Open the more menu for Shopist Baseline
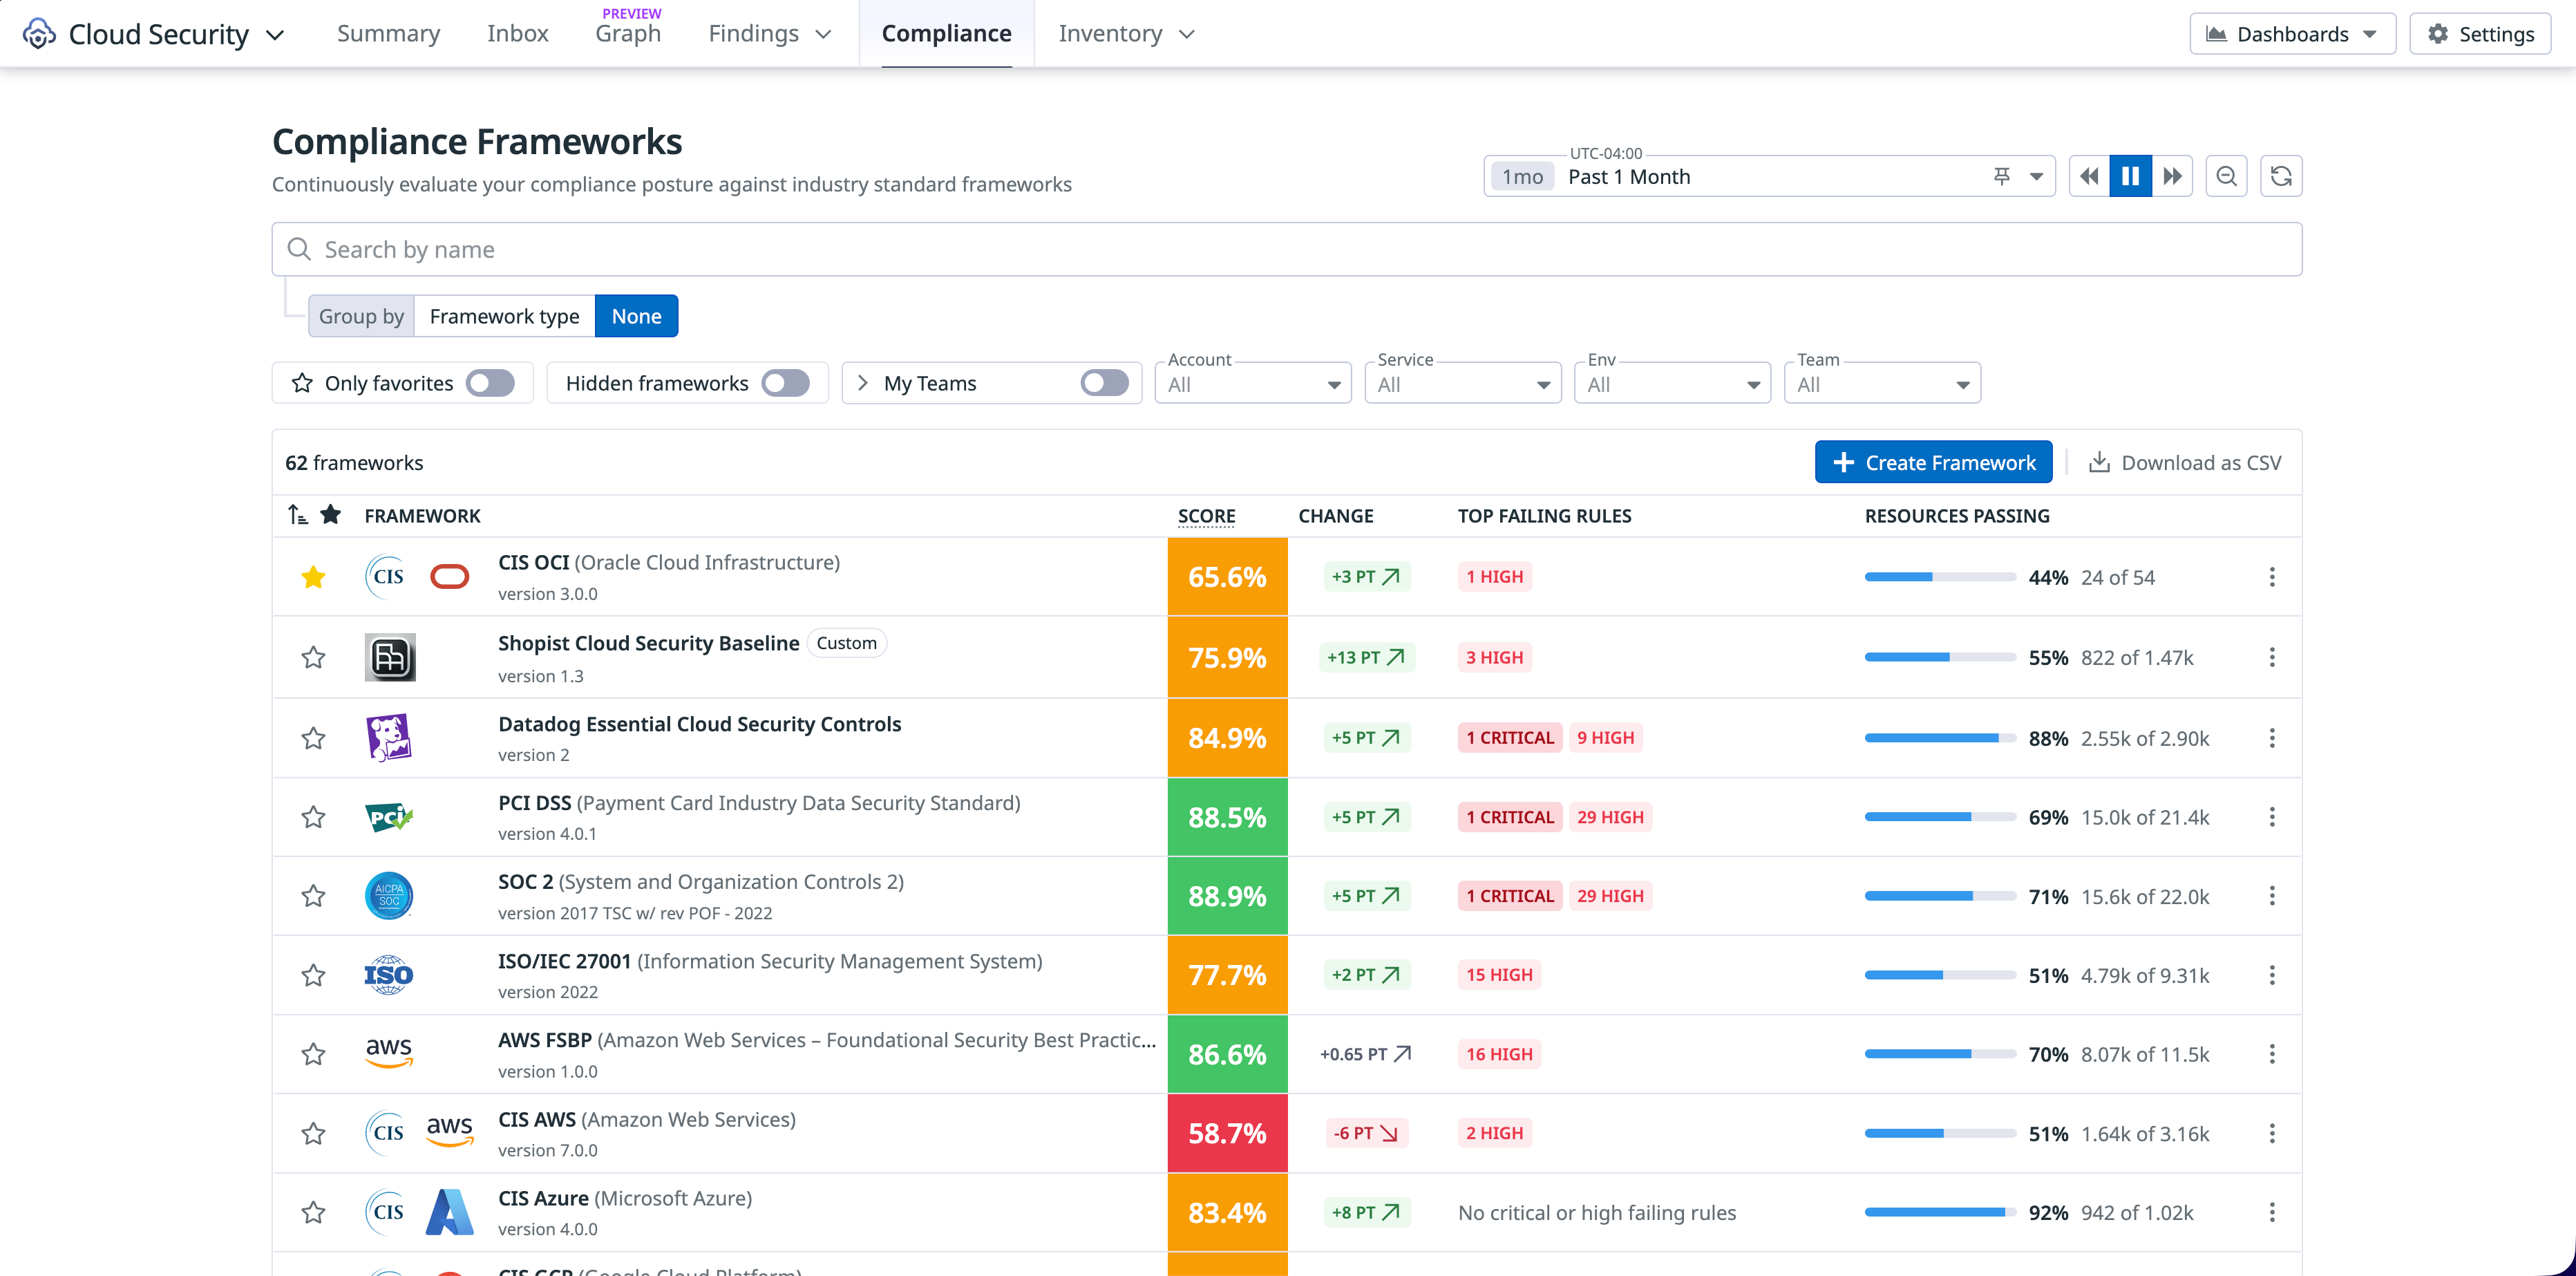Image resolution: width=2576 pixels, height=1276 pixels. 2271,657
